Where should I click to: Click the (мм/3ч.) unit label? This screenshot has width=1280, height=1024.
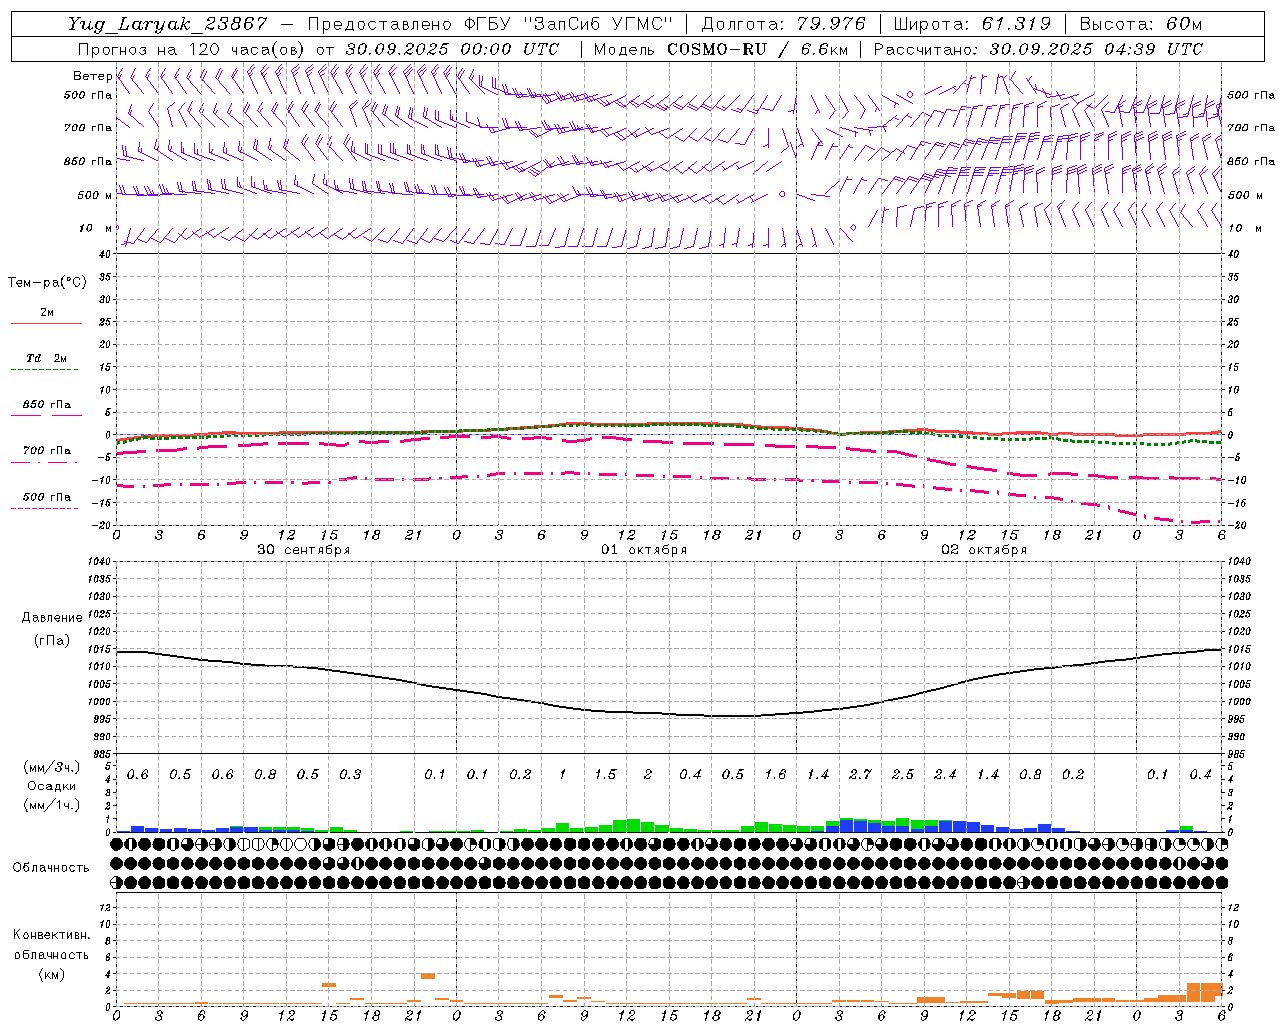pyautogui.click(x=51, y=767)
